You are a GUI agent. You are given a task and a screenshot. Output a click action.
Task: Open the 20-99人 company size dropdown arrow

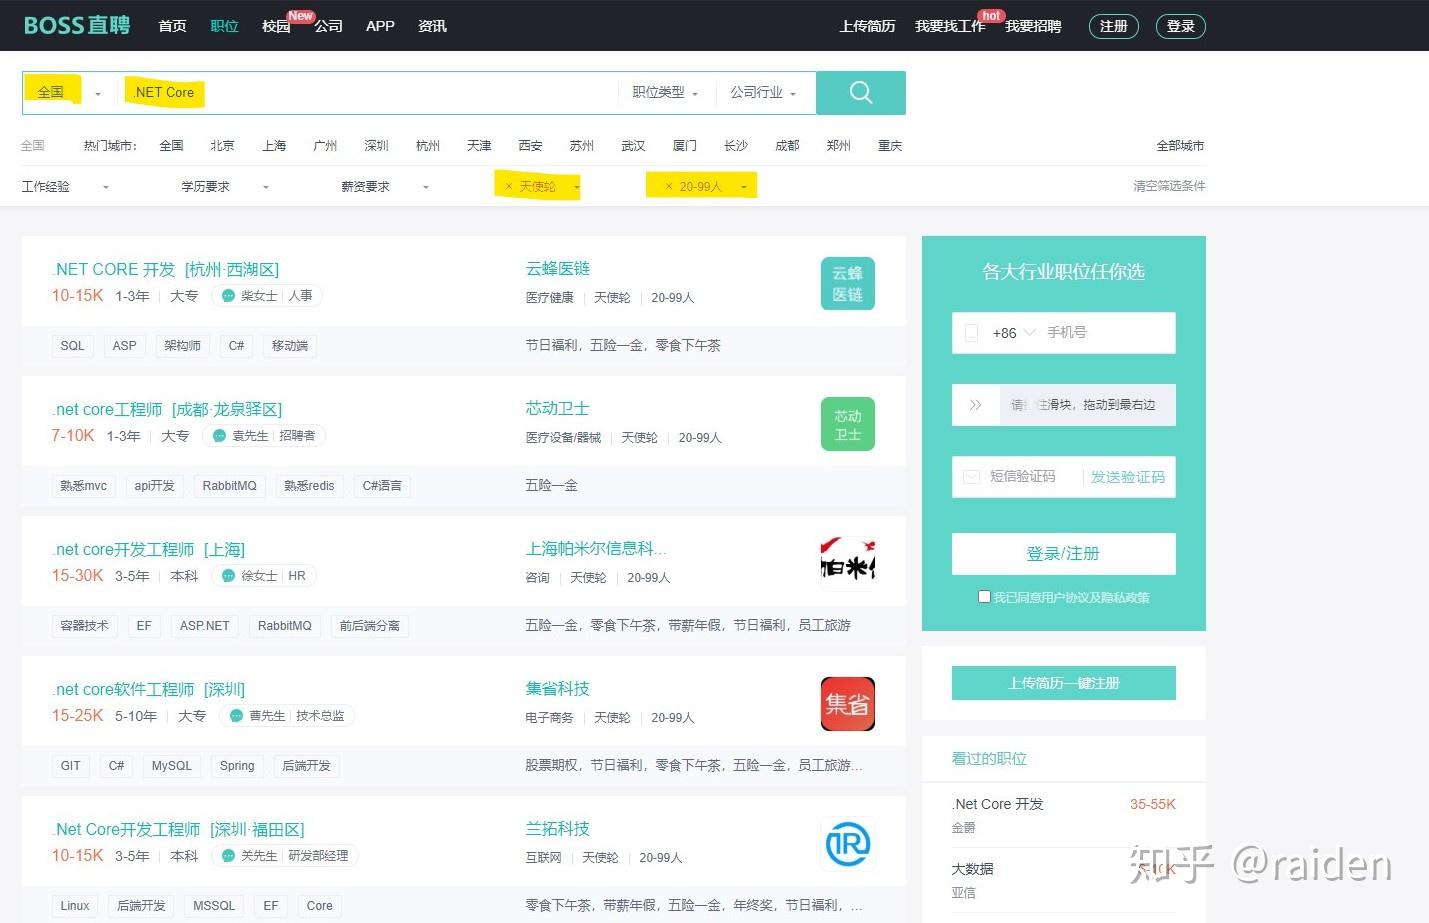(x=744, y=188)
